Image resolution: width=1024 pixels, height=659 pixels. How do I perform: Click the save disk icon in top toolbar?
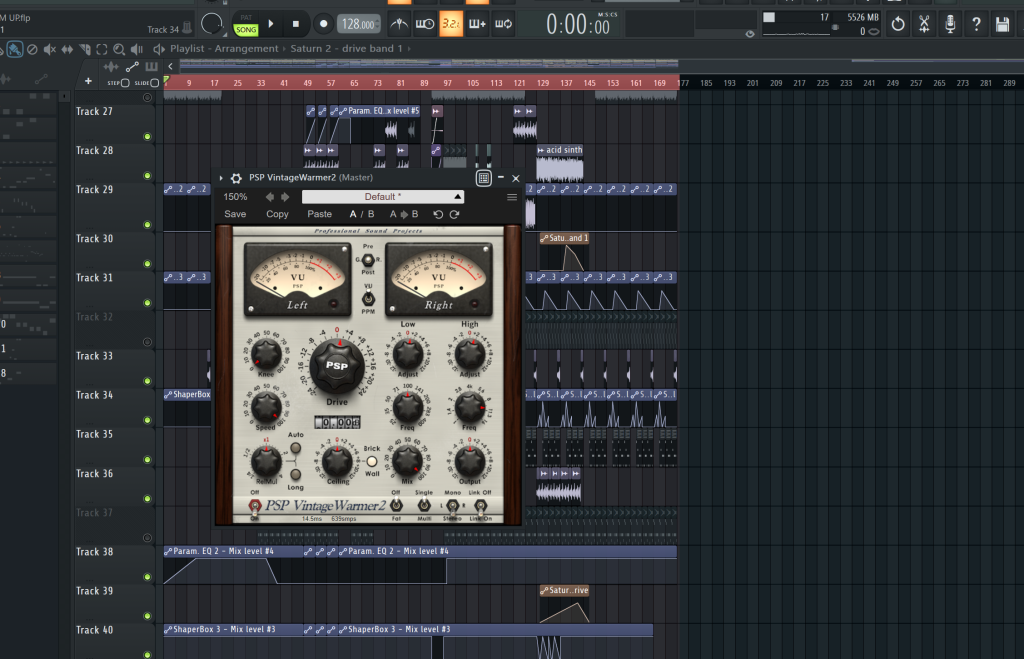[x=1002, y=24]
